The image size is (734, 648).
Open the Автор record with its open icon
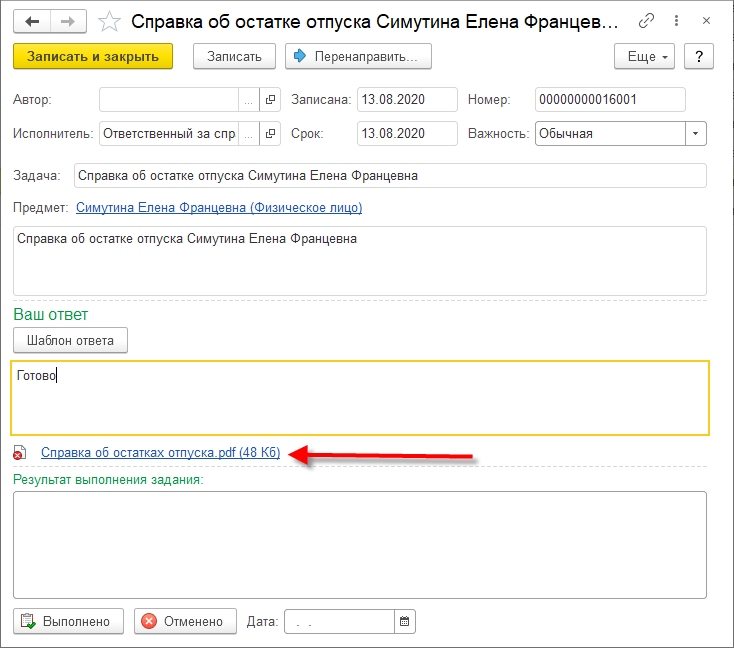pyautogui.click(x=269, y=100)
